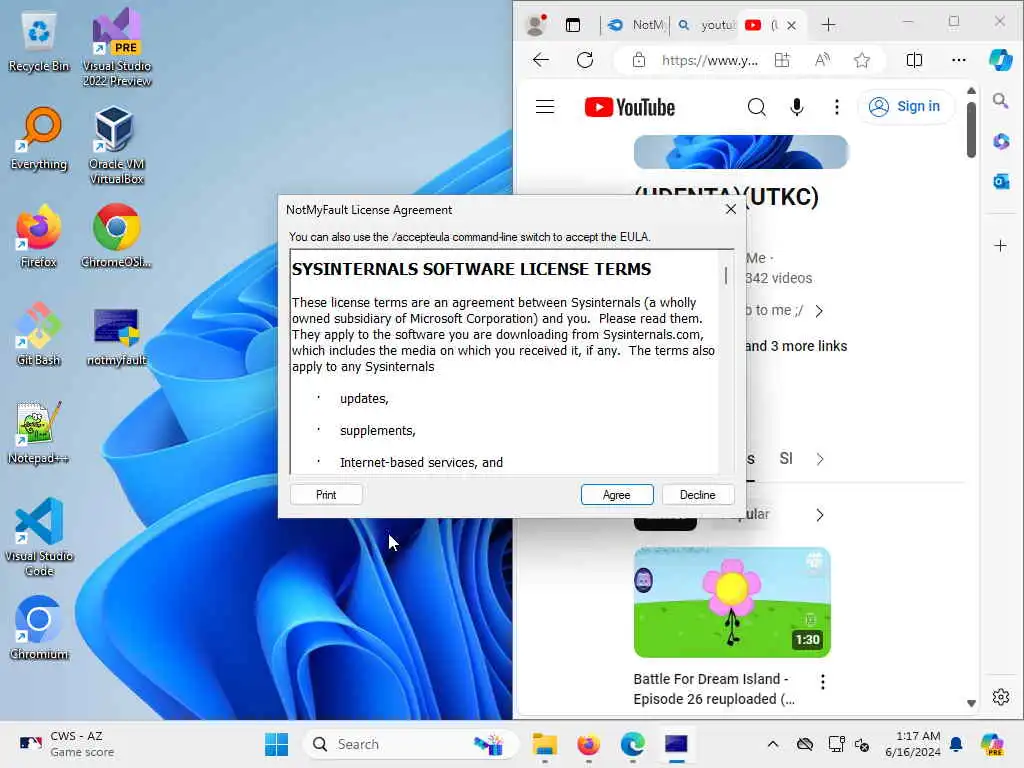This screenshot has height=768, width=1024.
Task: Close the active YouTube tab
Action: click(792, 25)
